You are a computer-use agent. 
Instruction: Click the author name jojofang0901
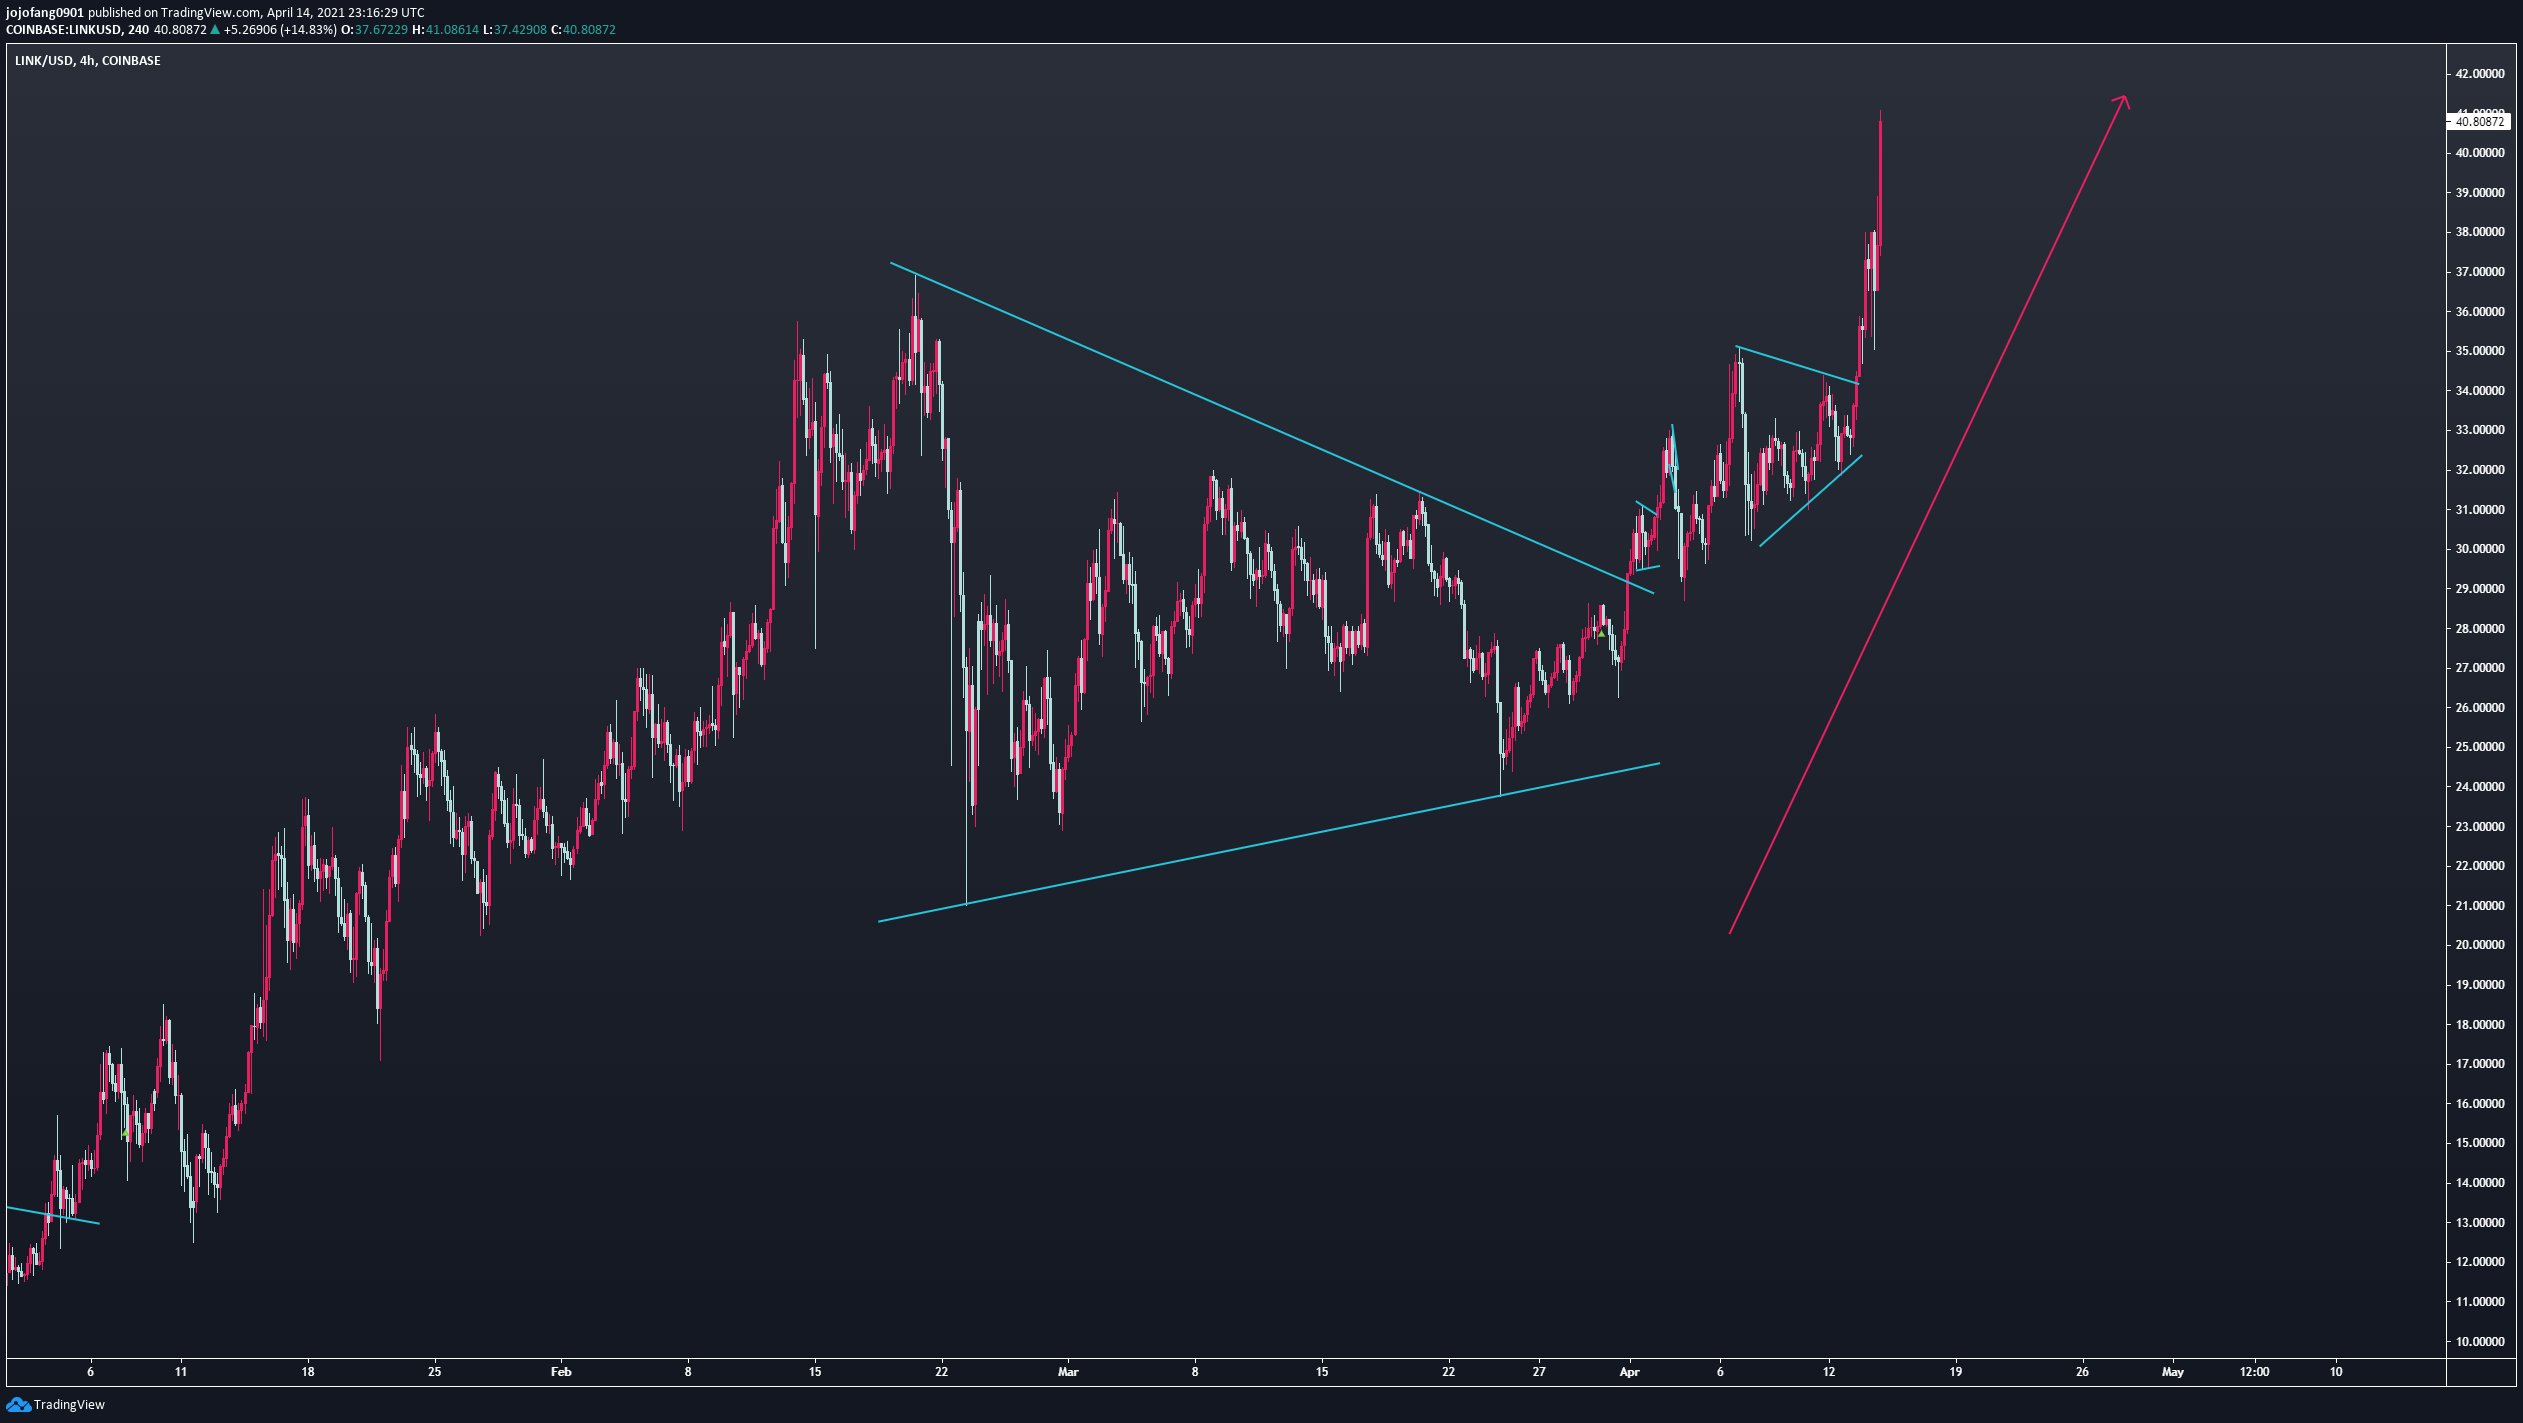click(45, 13)
